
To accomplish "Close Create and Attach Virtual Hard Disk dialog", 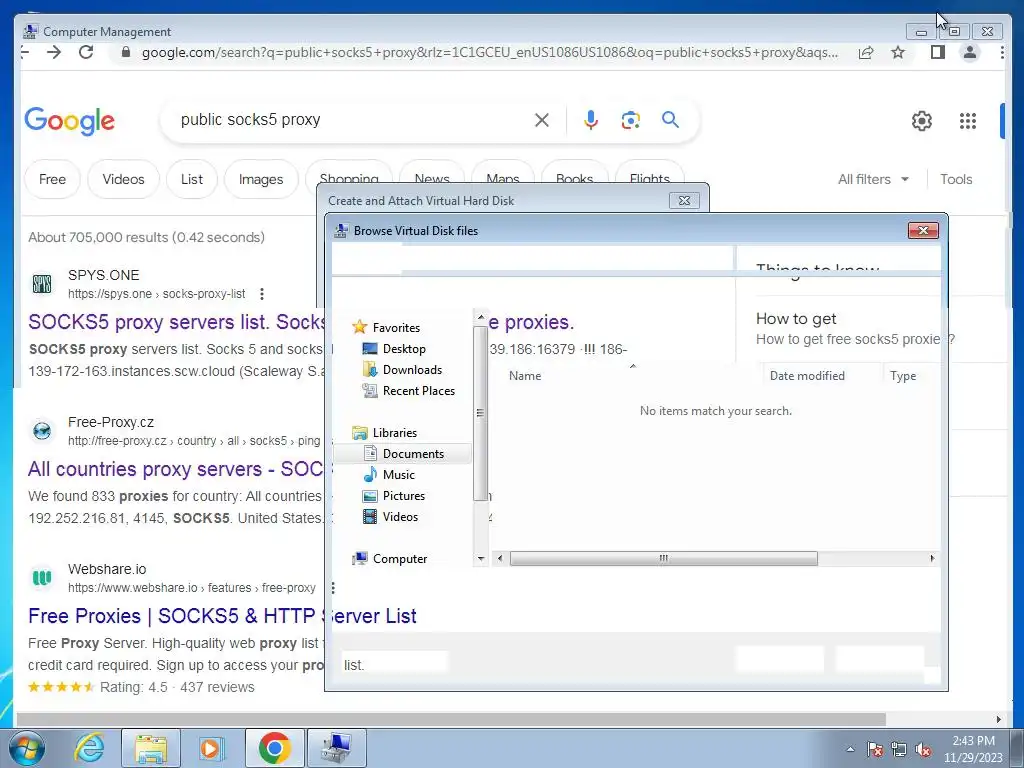I will [684, 200].
